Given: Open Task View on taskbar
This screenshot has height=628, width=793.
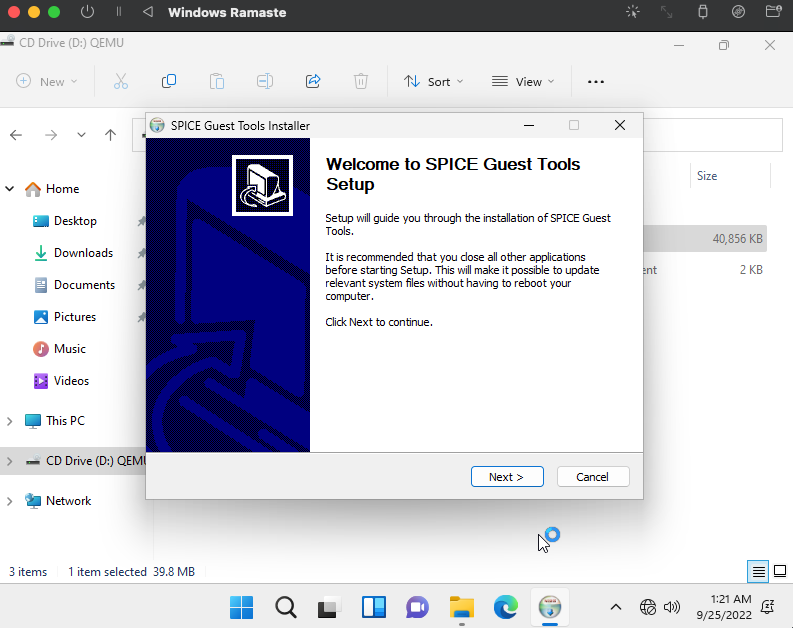Looking at the screenshot, I should 329,607.
